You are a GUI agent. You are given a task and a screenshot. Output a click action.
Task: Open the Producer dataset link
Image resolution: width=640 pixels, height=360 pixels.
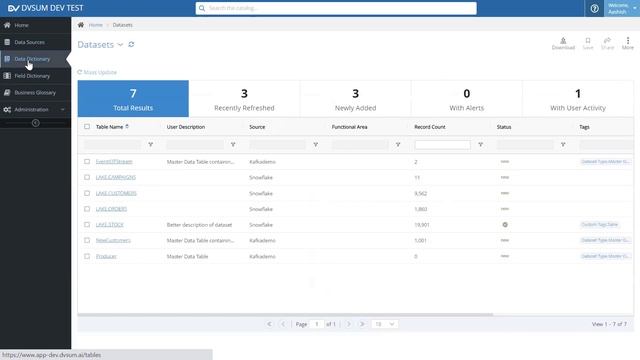pyautogui.click(x=106, y=256)
